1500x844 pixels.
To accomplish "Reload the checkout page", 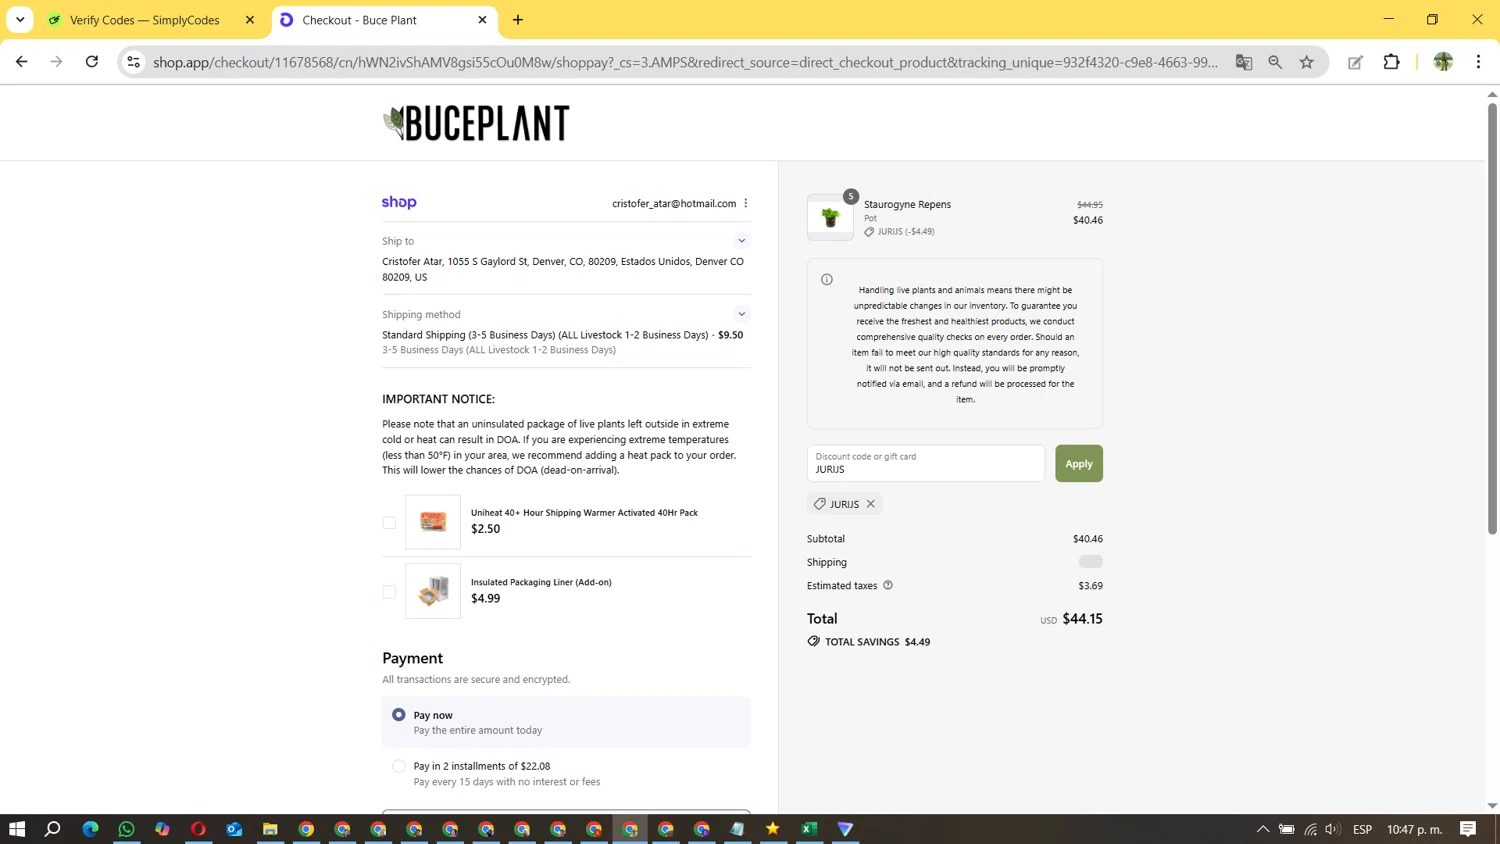I will click(92, 62).
